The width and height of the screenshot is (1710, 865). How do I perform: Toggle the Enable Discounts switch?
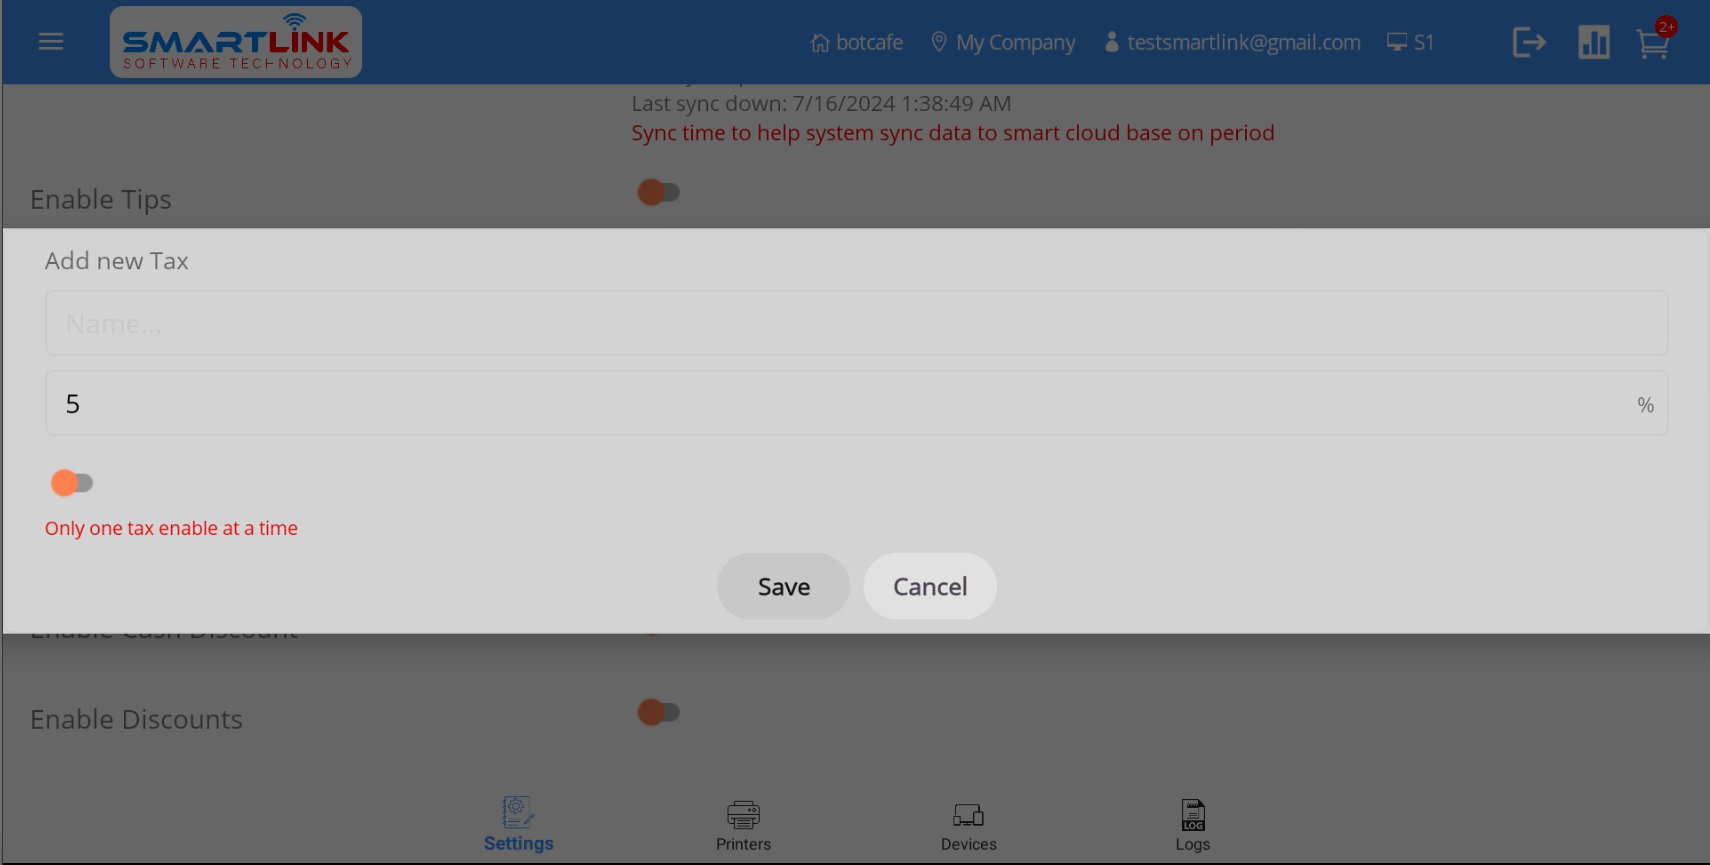coord(659,712)
